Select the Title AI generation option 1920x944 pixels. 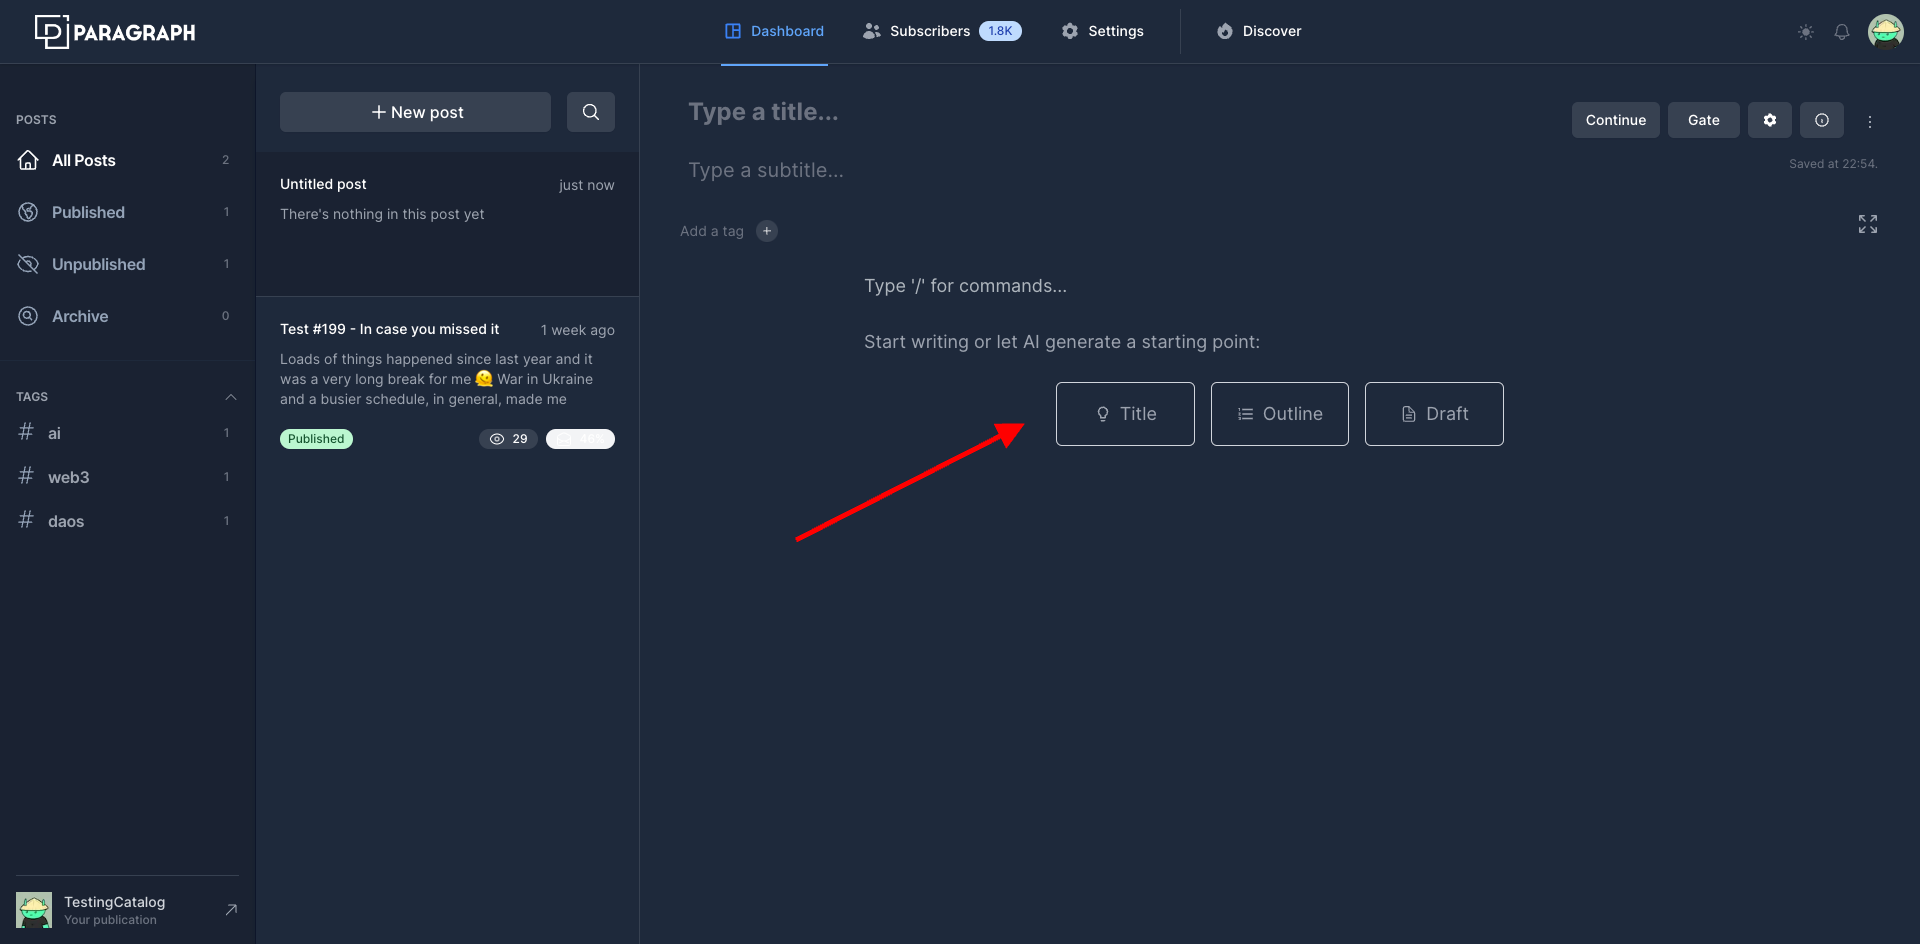click(x=1125, y=413)
